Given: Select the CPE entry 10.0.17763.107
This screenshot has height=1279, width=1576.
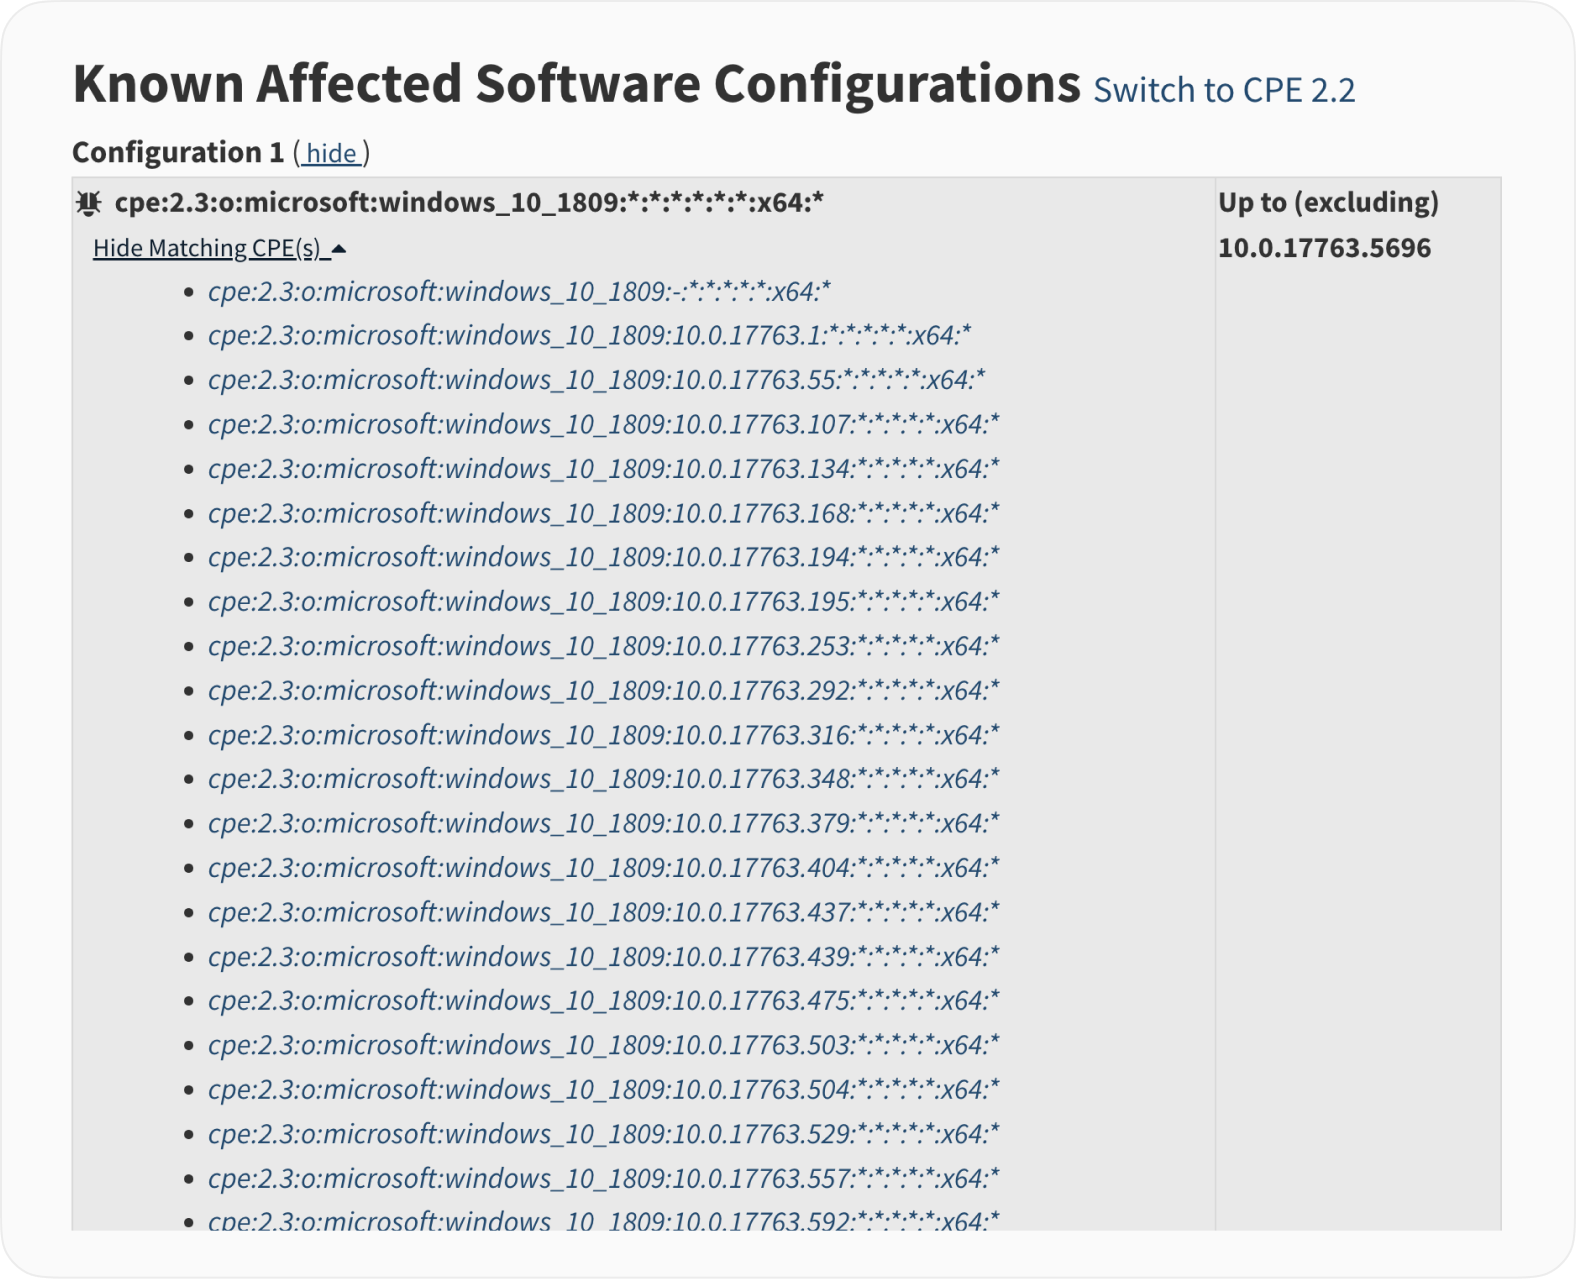Looking at the screenshot, I should coord(603,425).
